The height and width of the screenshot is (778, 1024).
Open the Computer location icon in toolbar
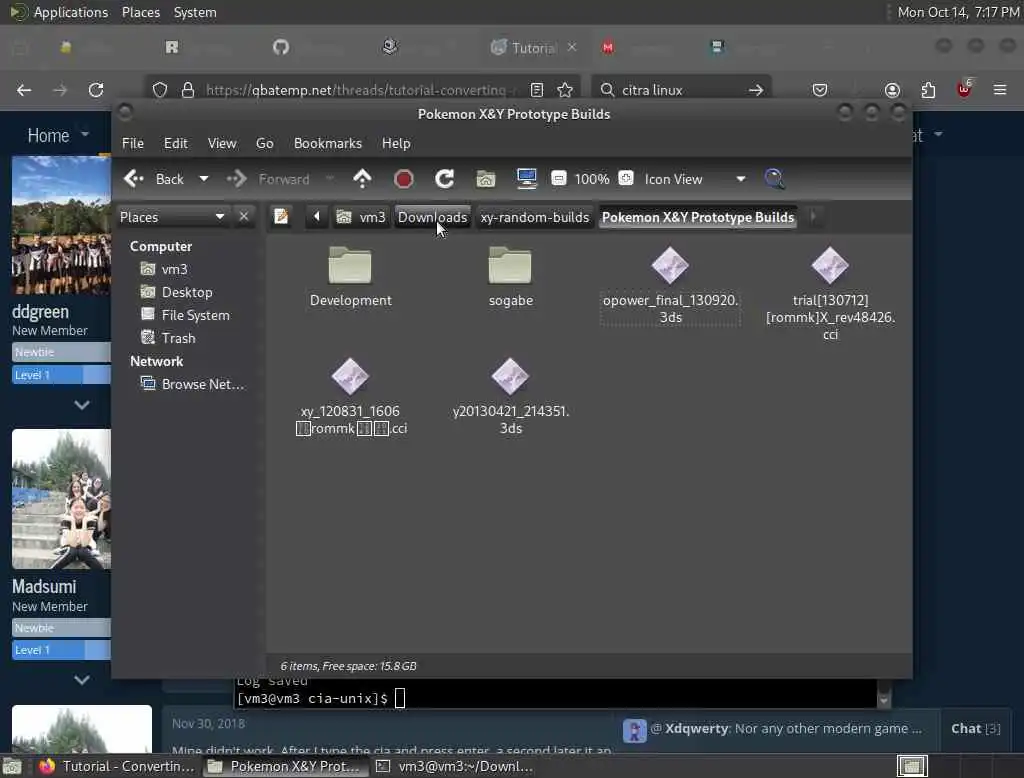526,179
